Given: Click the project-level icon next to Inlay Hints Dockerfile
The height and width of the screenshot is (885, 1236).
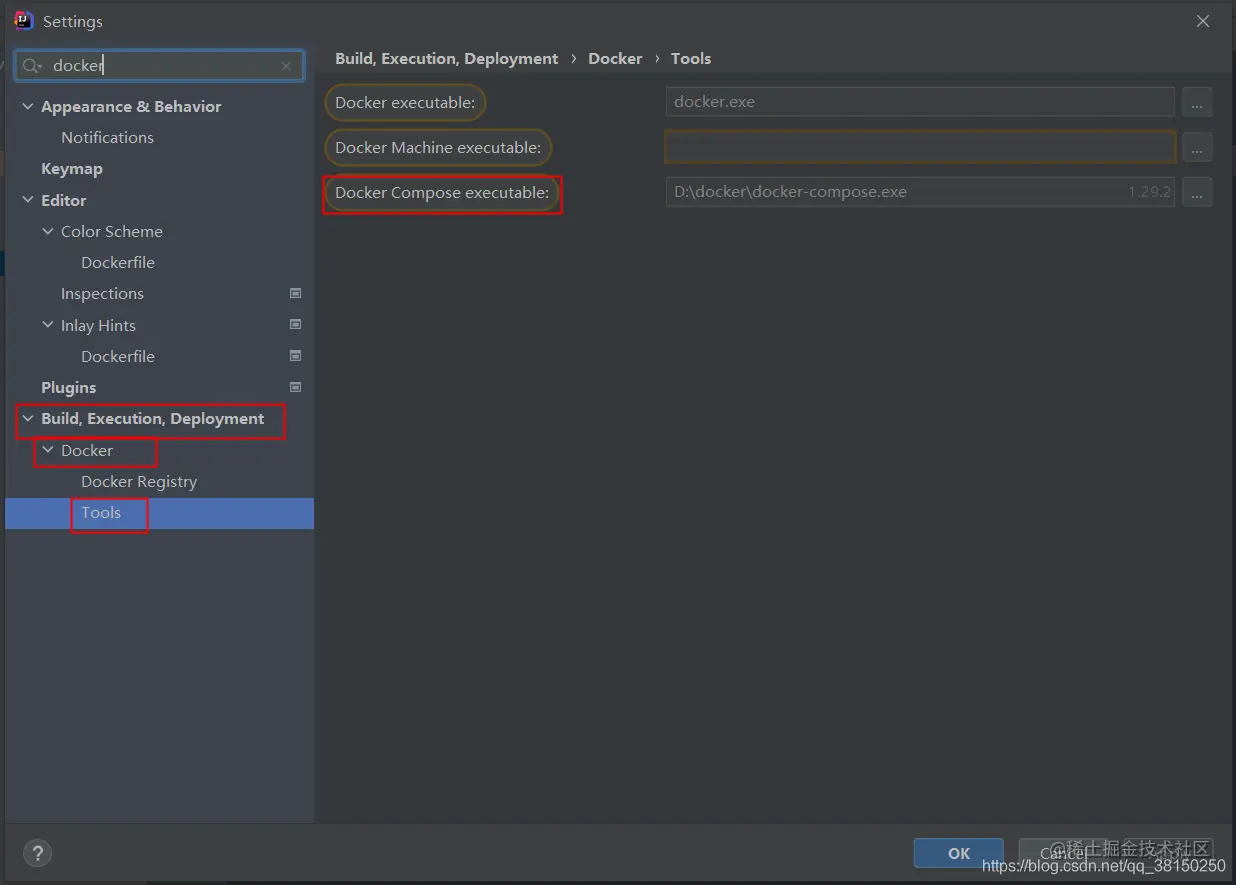Looking at the screenshot, I should pos(295,355).
